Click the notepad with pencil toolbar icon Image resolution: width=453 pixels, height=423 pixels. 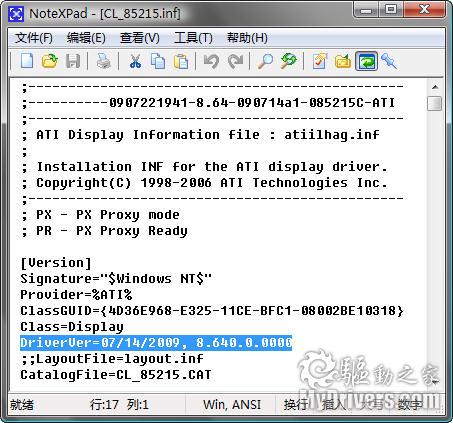click(320, 61)
